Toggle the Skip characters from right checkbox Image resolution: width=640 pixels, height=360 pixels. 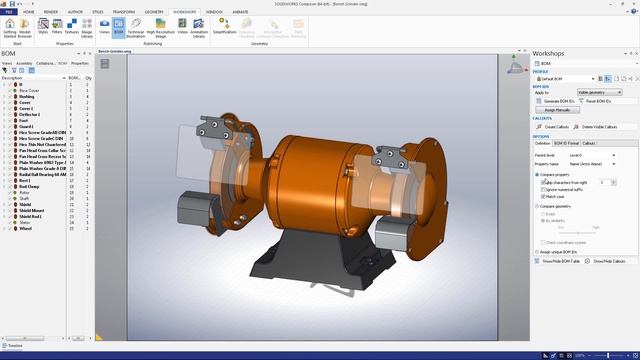click(543, 182)
